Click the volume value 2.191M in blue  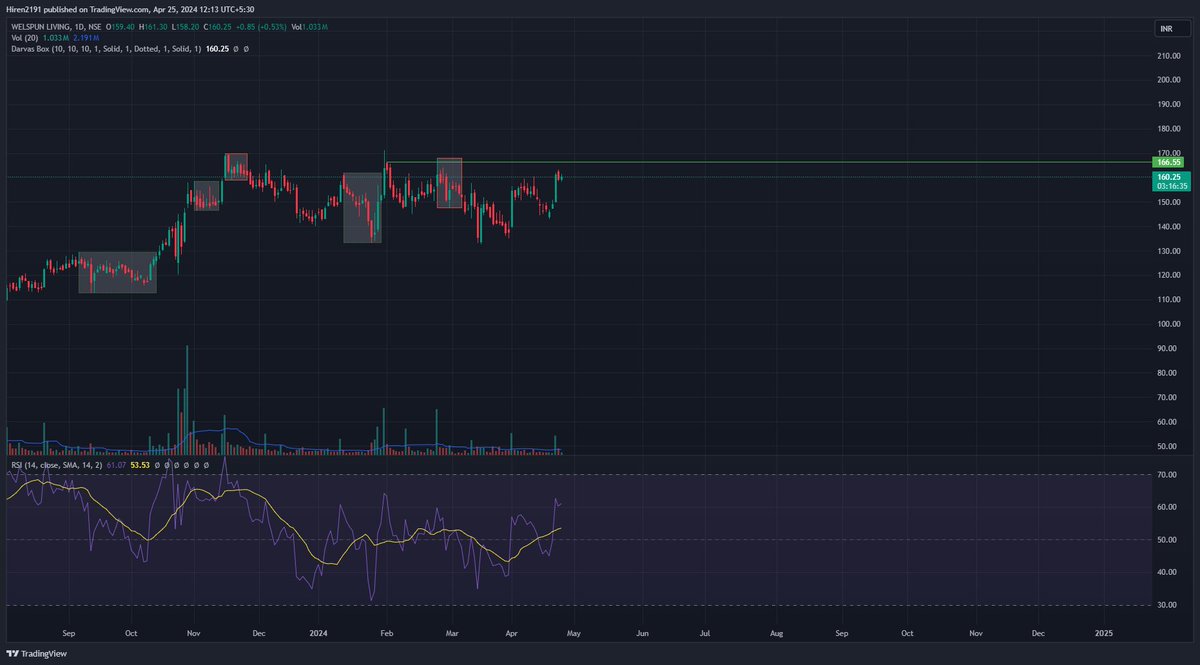pyautogui.click(x=86, y=38)
